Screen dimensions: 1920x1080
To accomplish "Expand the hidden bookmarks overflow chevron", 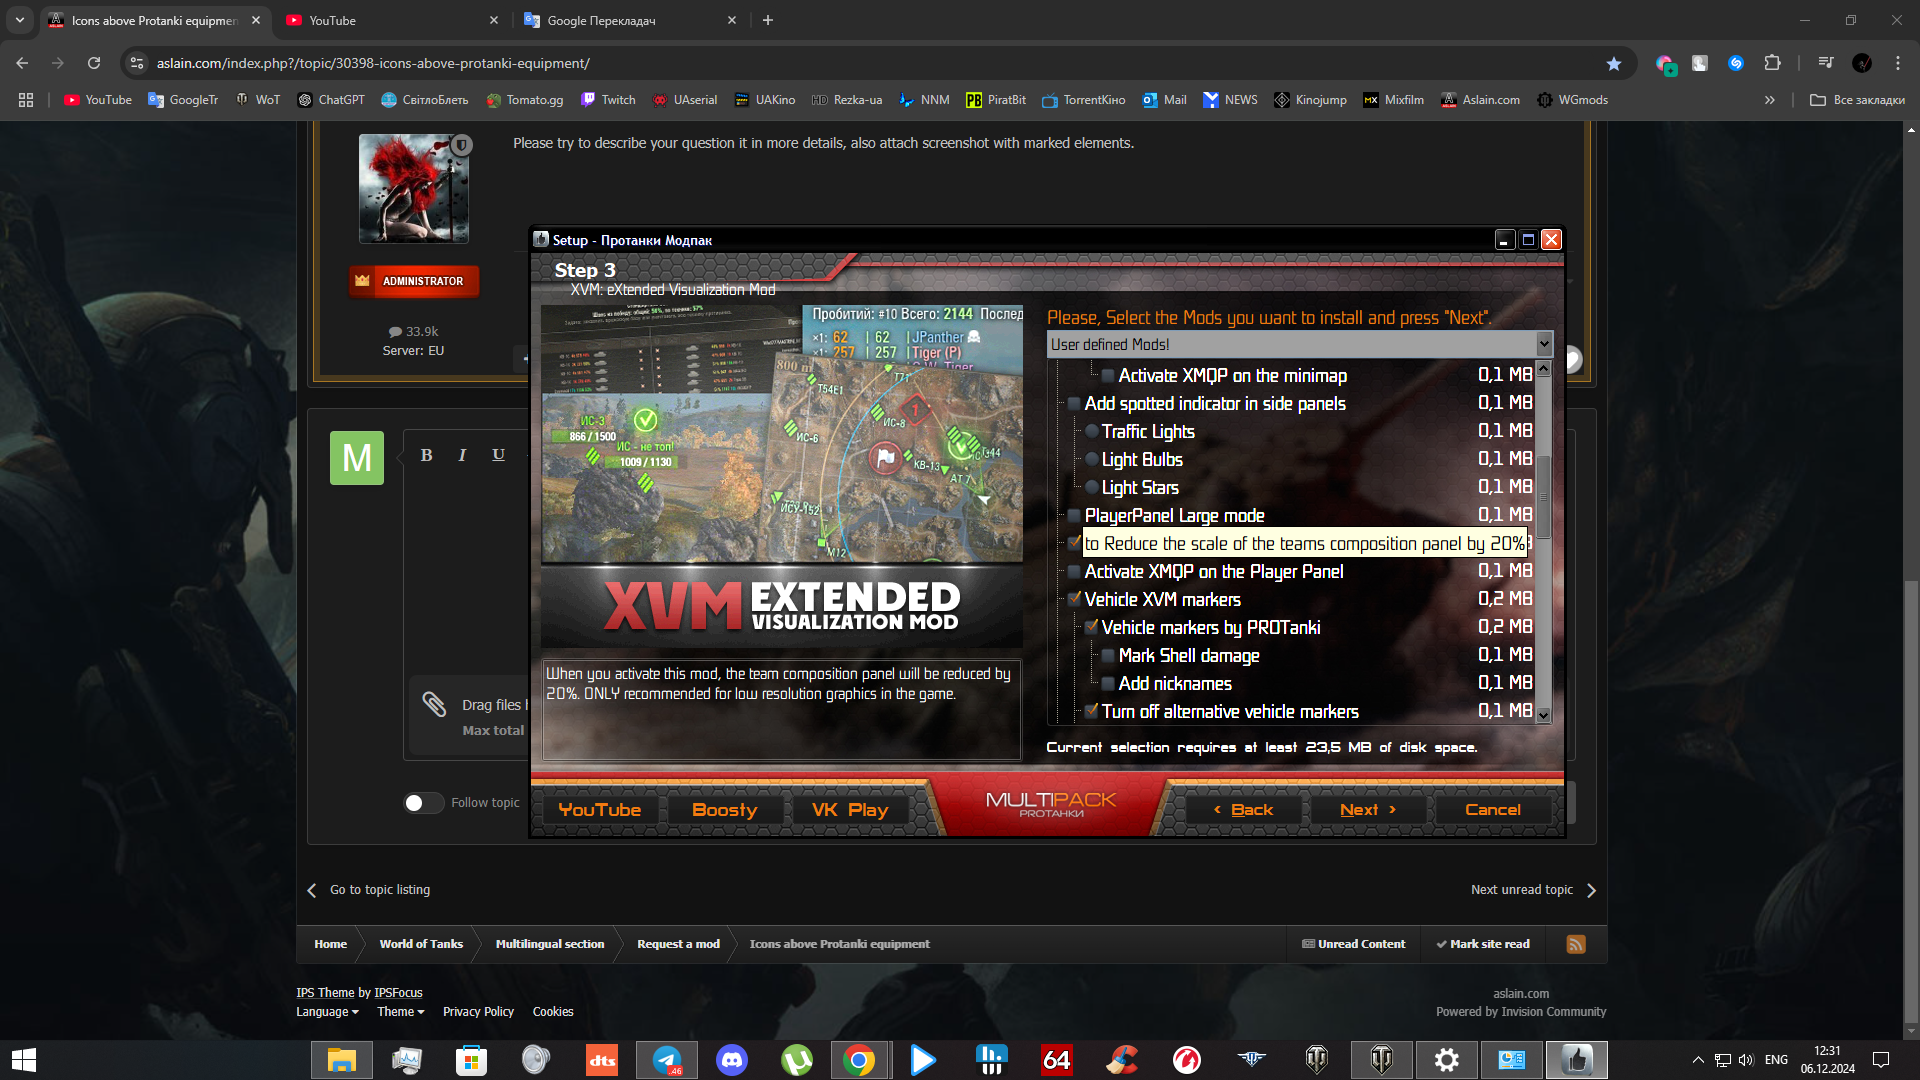I will 1769,100.
